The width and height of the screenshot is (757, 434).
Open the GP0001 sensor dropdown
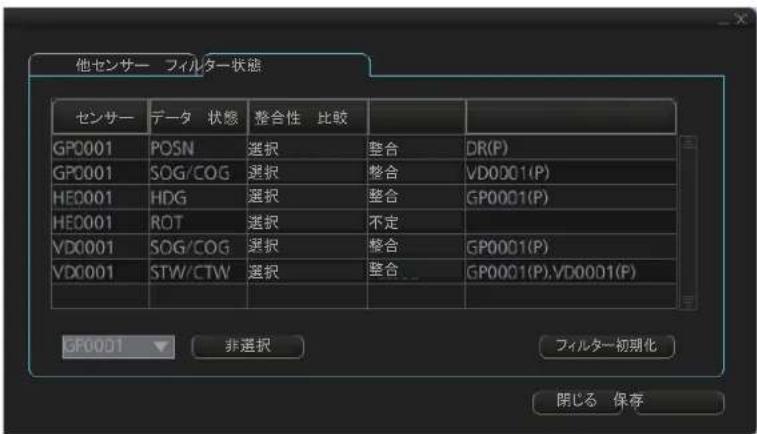[118, 346]
